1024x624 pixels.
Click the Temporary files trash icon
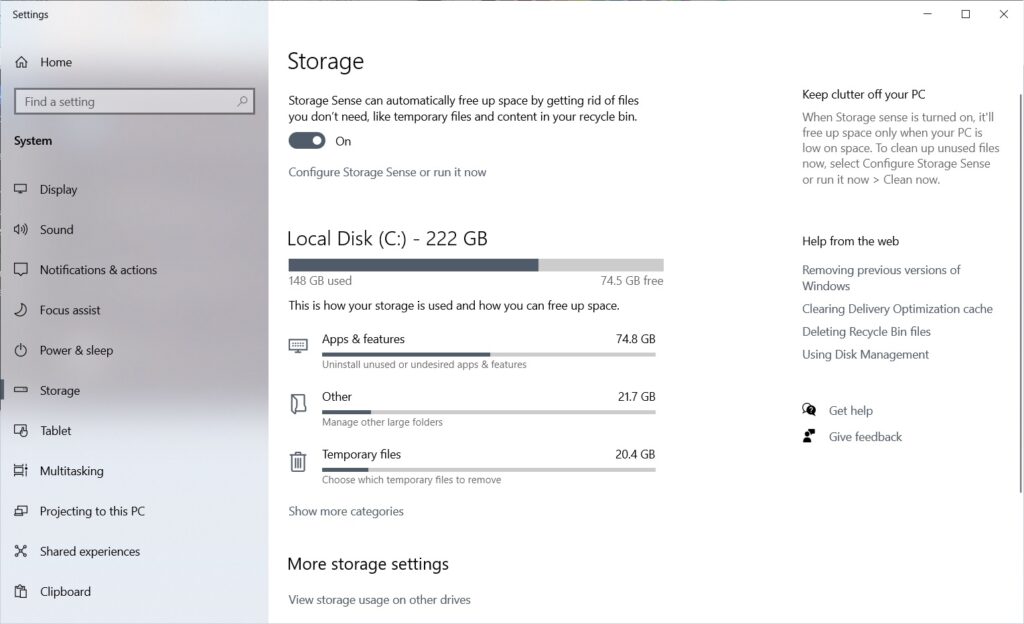pyautogui.click(x=298, y=462)
